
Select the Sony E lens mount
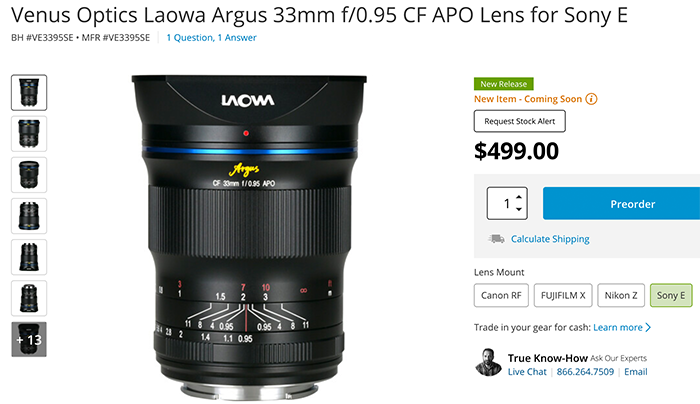[671, 295]
